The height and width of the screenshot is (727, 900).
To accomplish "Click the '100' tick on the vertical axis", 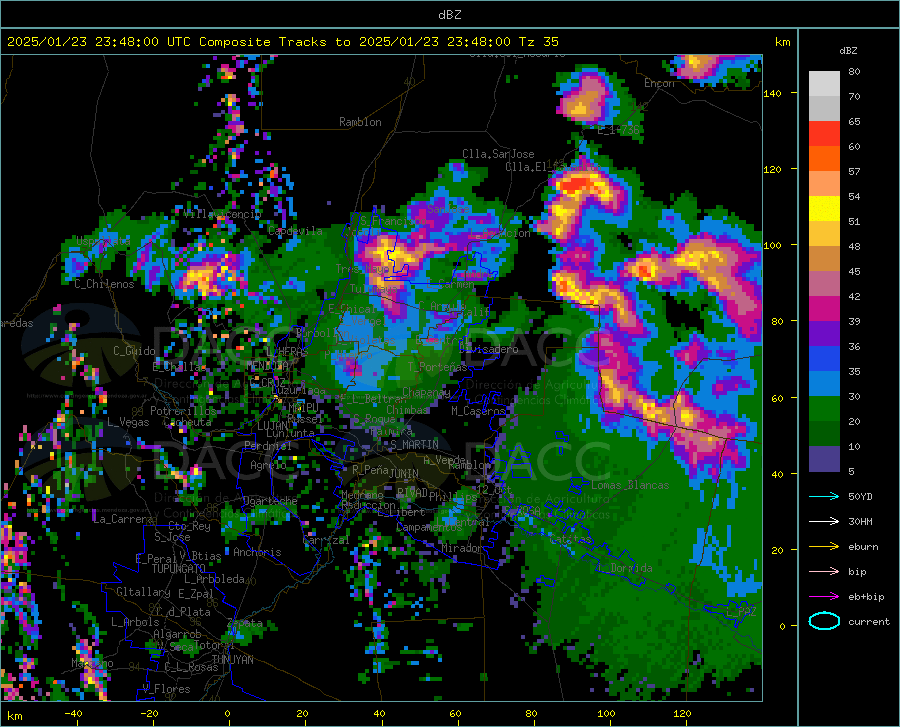I will coord(772,245).
